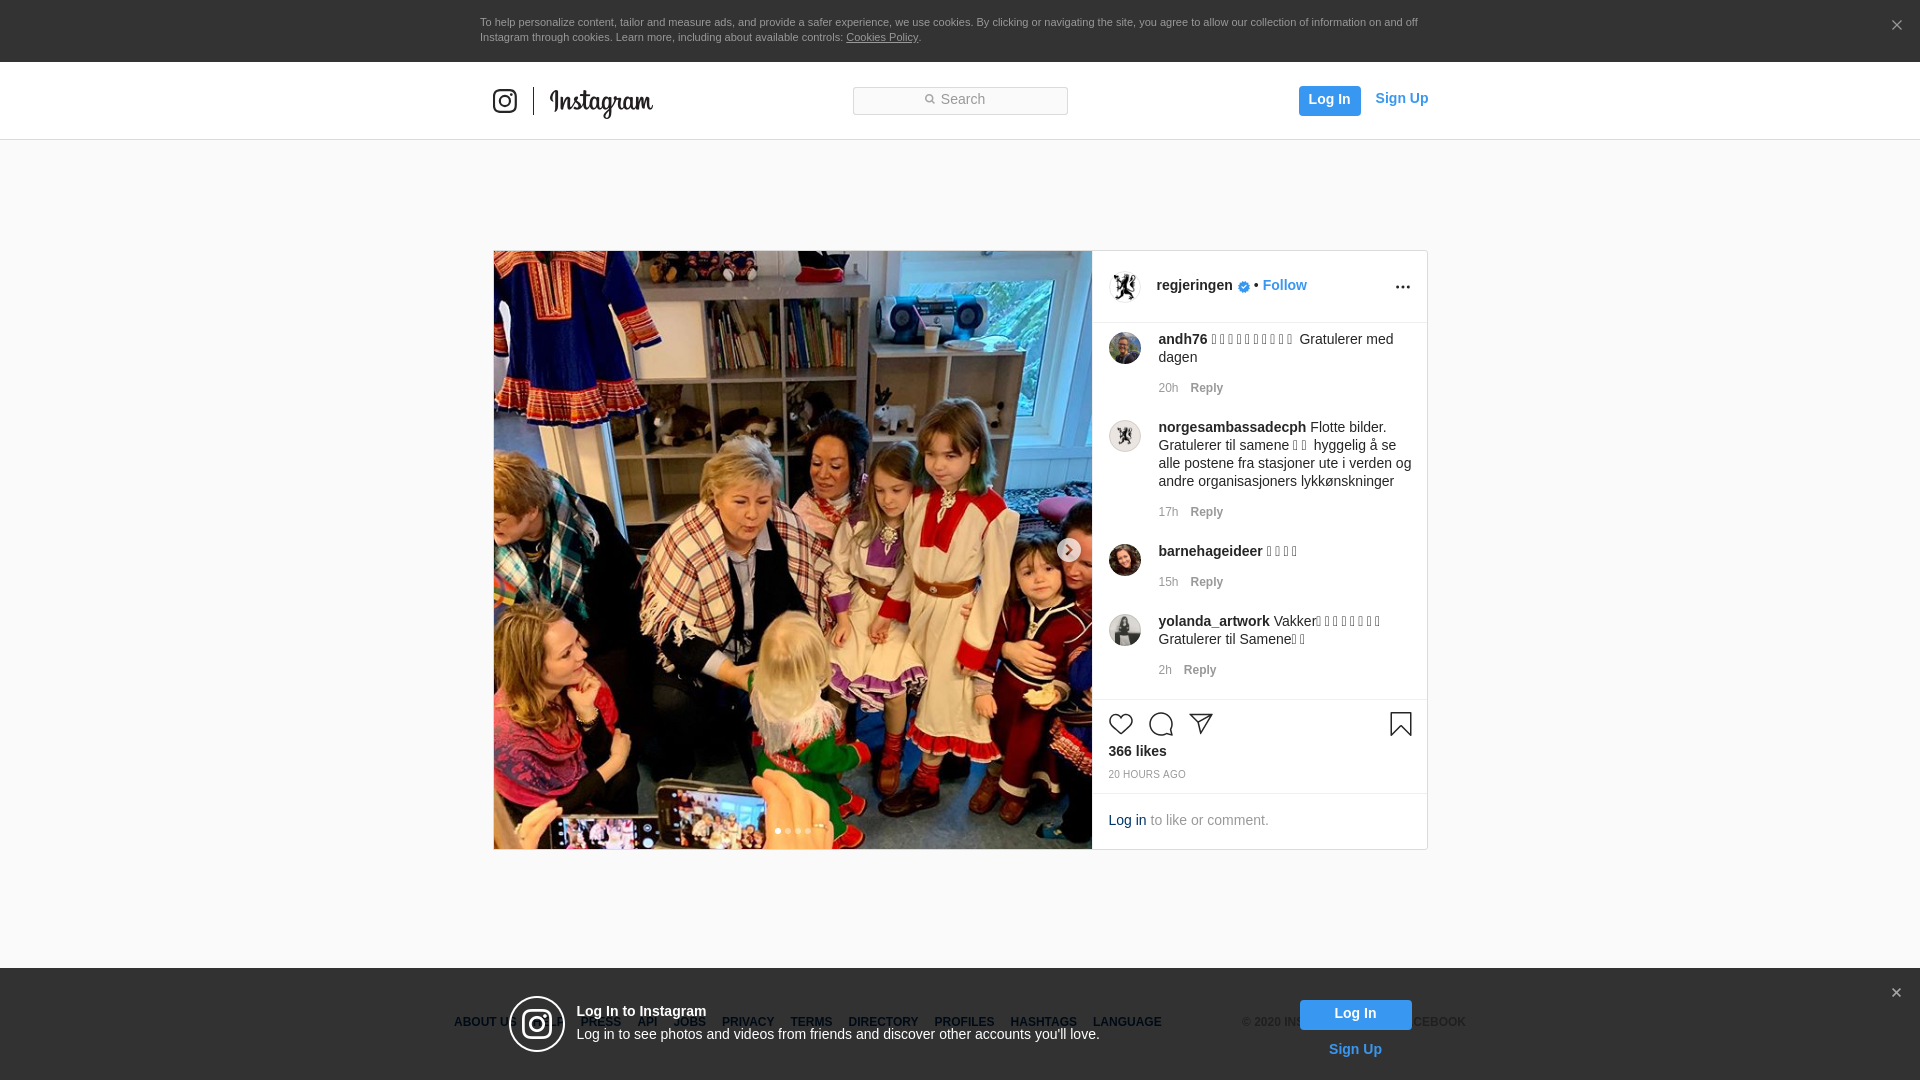The image size is (1920, 1080).
Task: Click the main post photo
Action: (x=793, y=550)
